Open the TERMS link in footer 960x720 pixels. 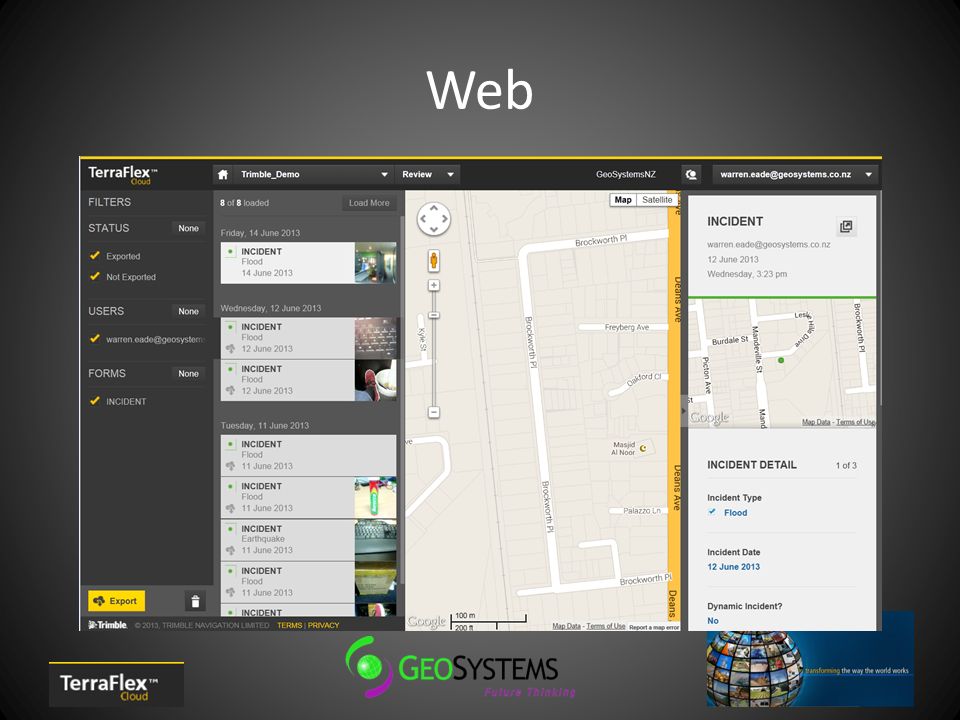(290, 625)
